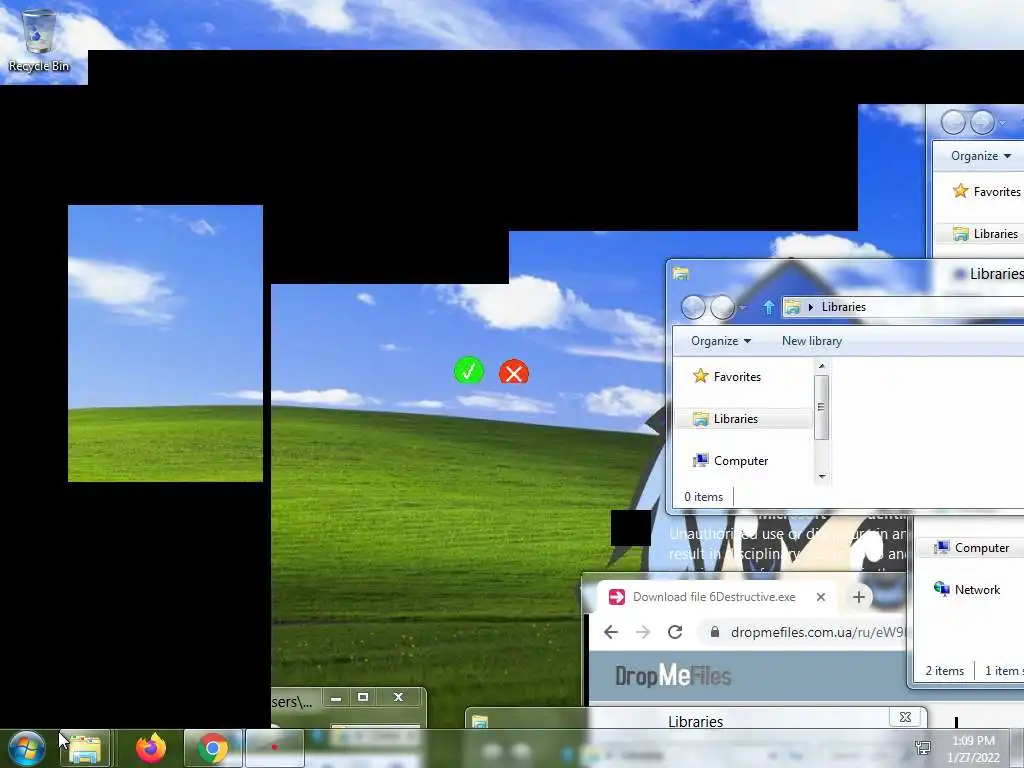The image size is (1024, 768).
Task: Launch Firefox from the taskbar
Action: (151, 748)
